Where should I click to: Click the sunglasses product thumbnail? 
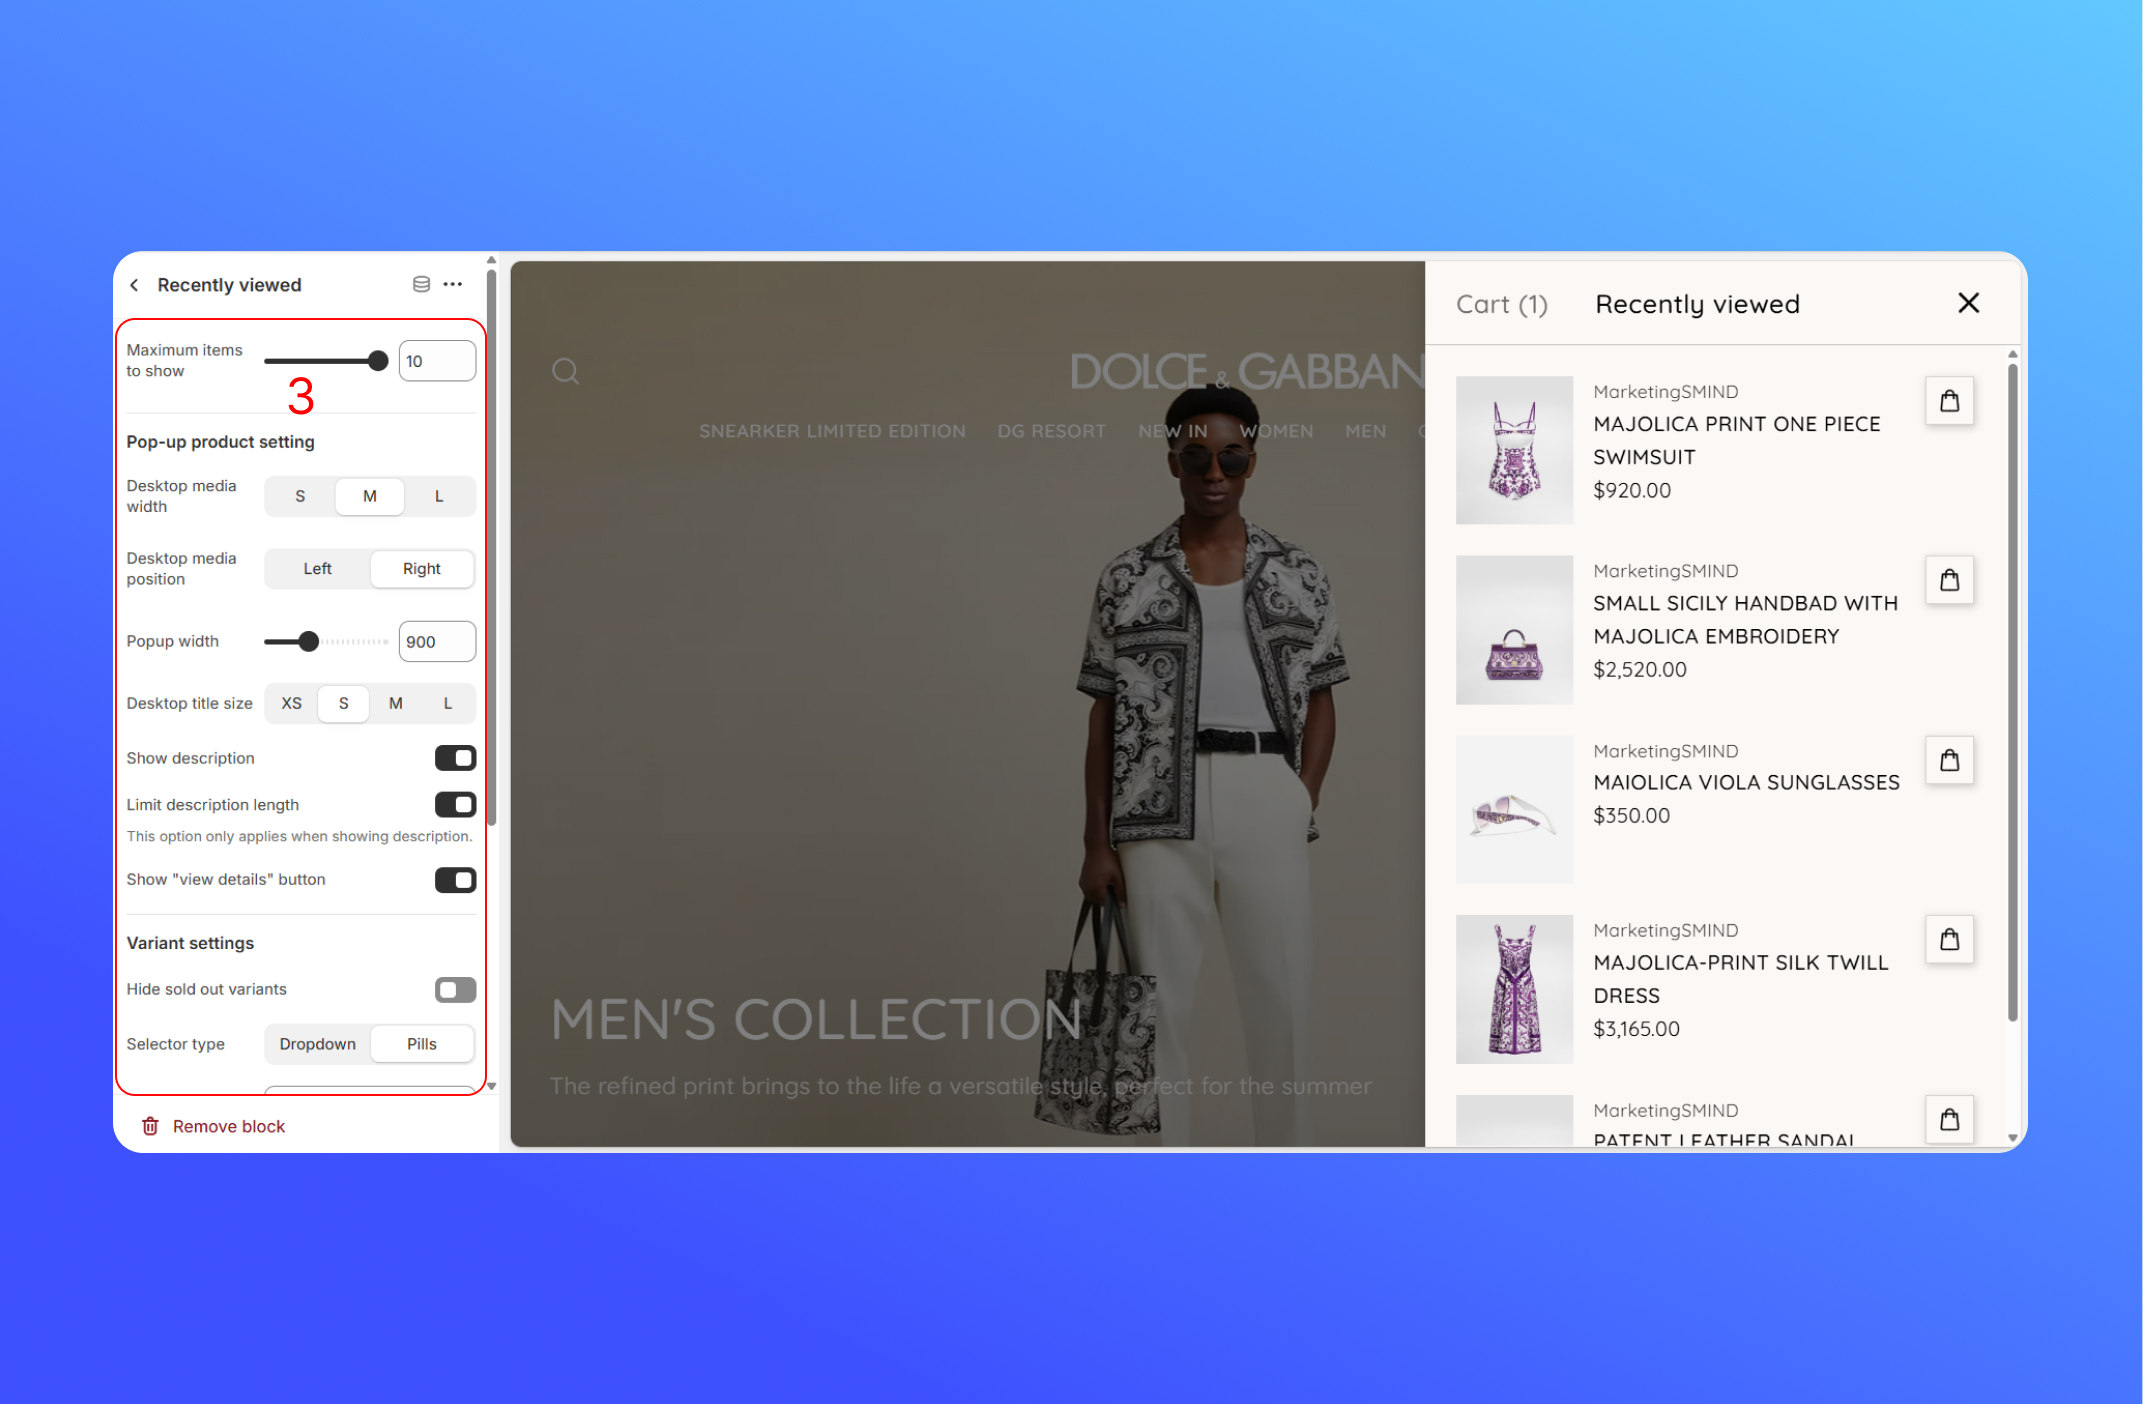tap(1514, 810)
